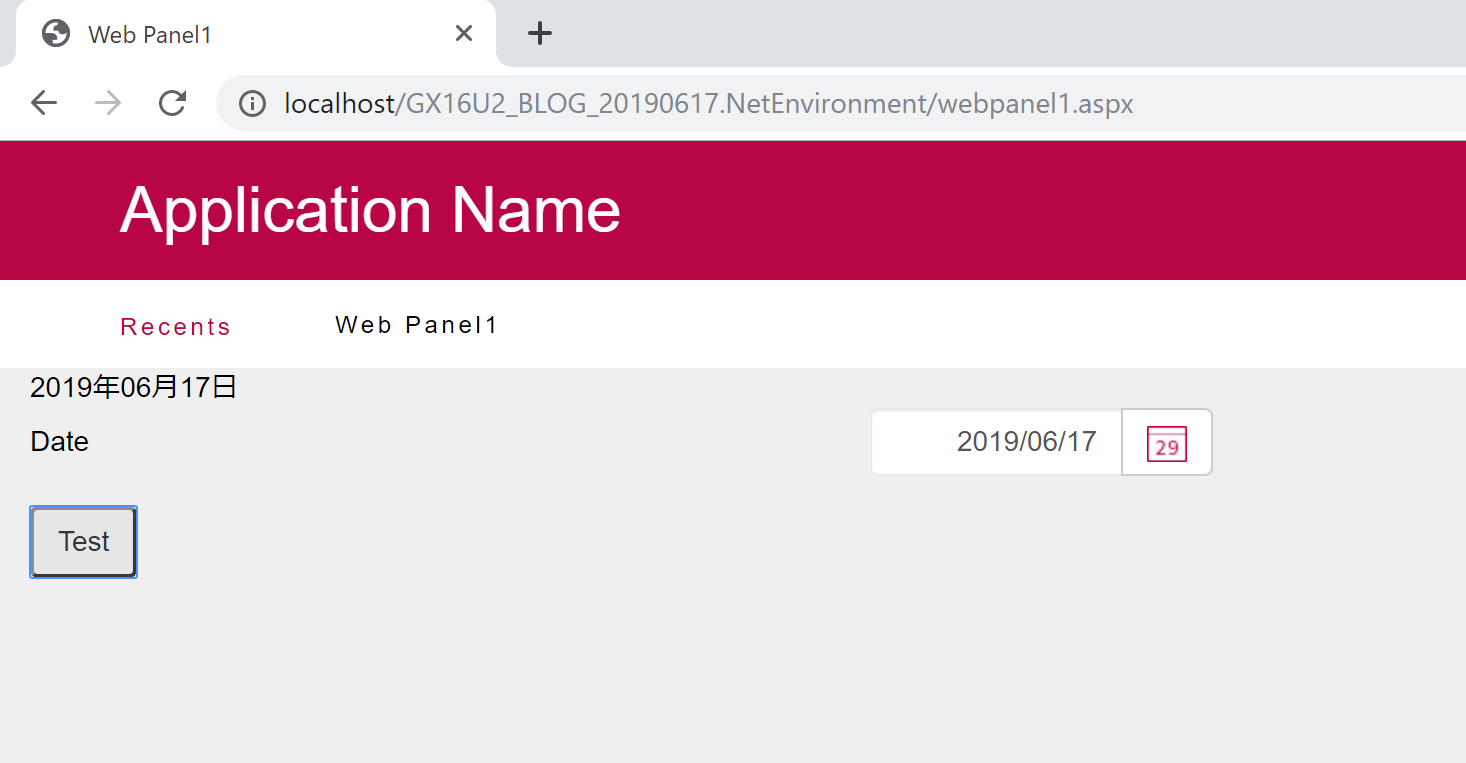Image resolution: width=1466 pixels, height=763 pixels.
Task: Open the calendar date picker icon
Action: pyautogui.click(x=1166, y=443)
